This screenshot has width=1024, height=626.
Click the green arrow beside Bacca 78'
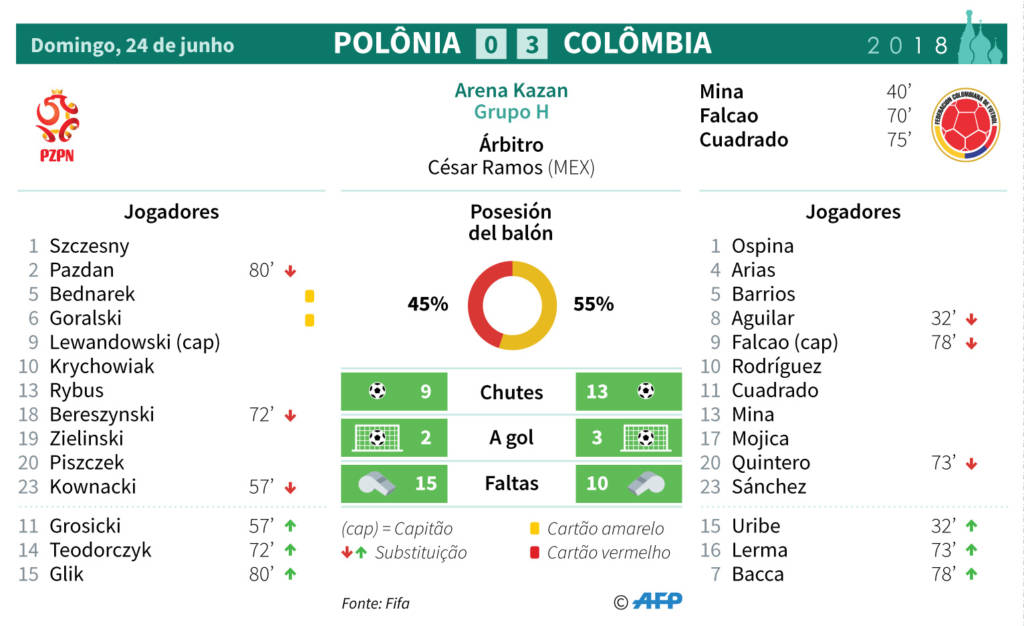coord(972,574)
